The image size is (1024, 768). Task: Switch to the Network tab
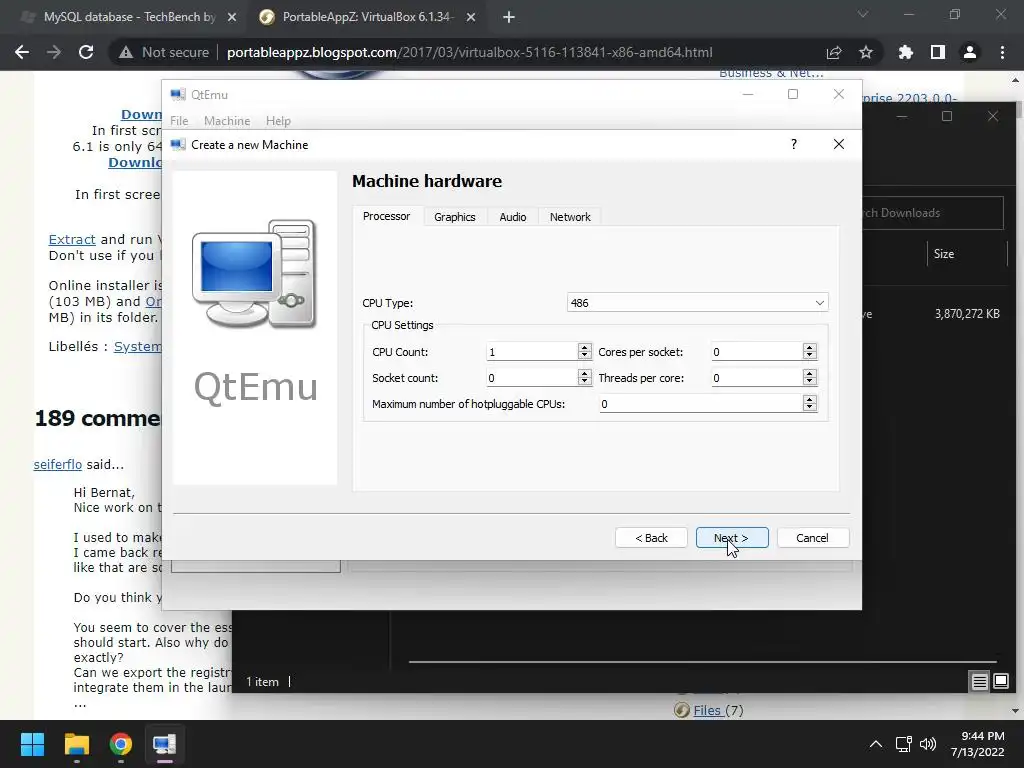coord(569,217)
